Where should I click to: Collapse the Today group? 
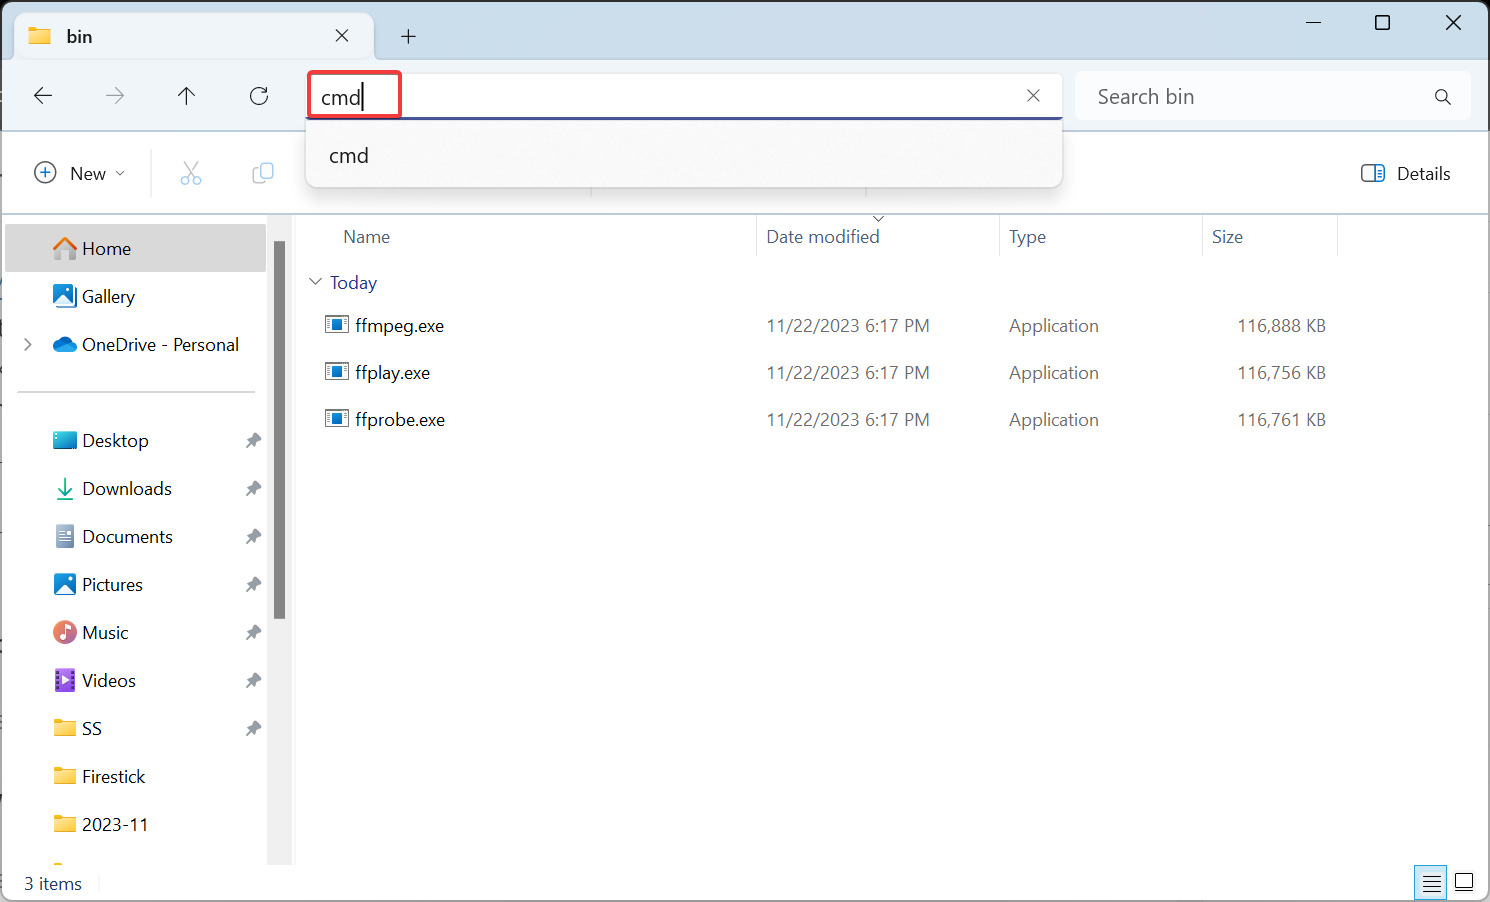click(x=316, y=283)
